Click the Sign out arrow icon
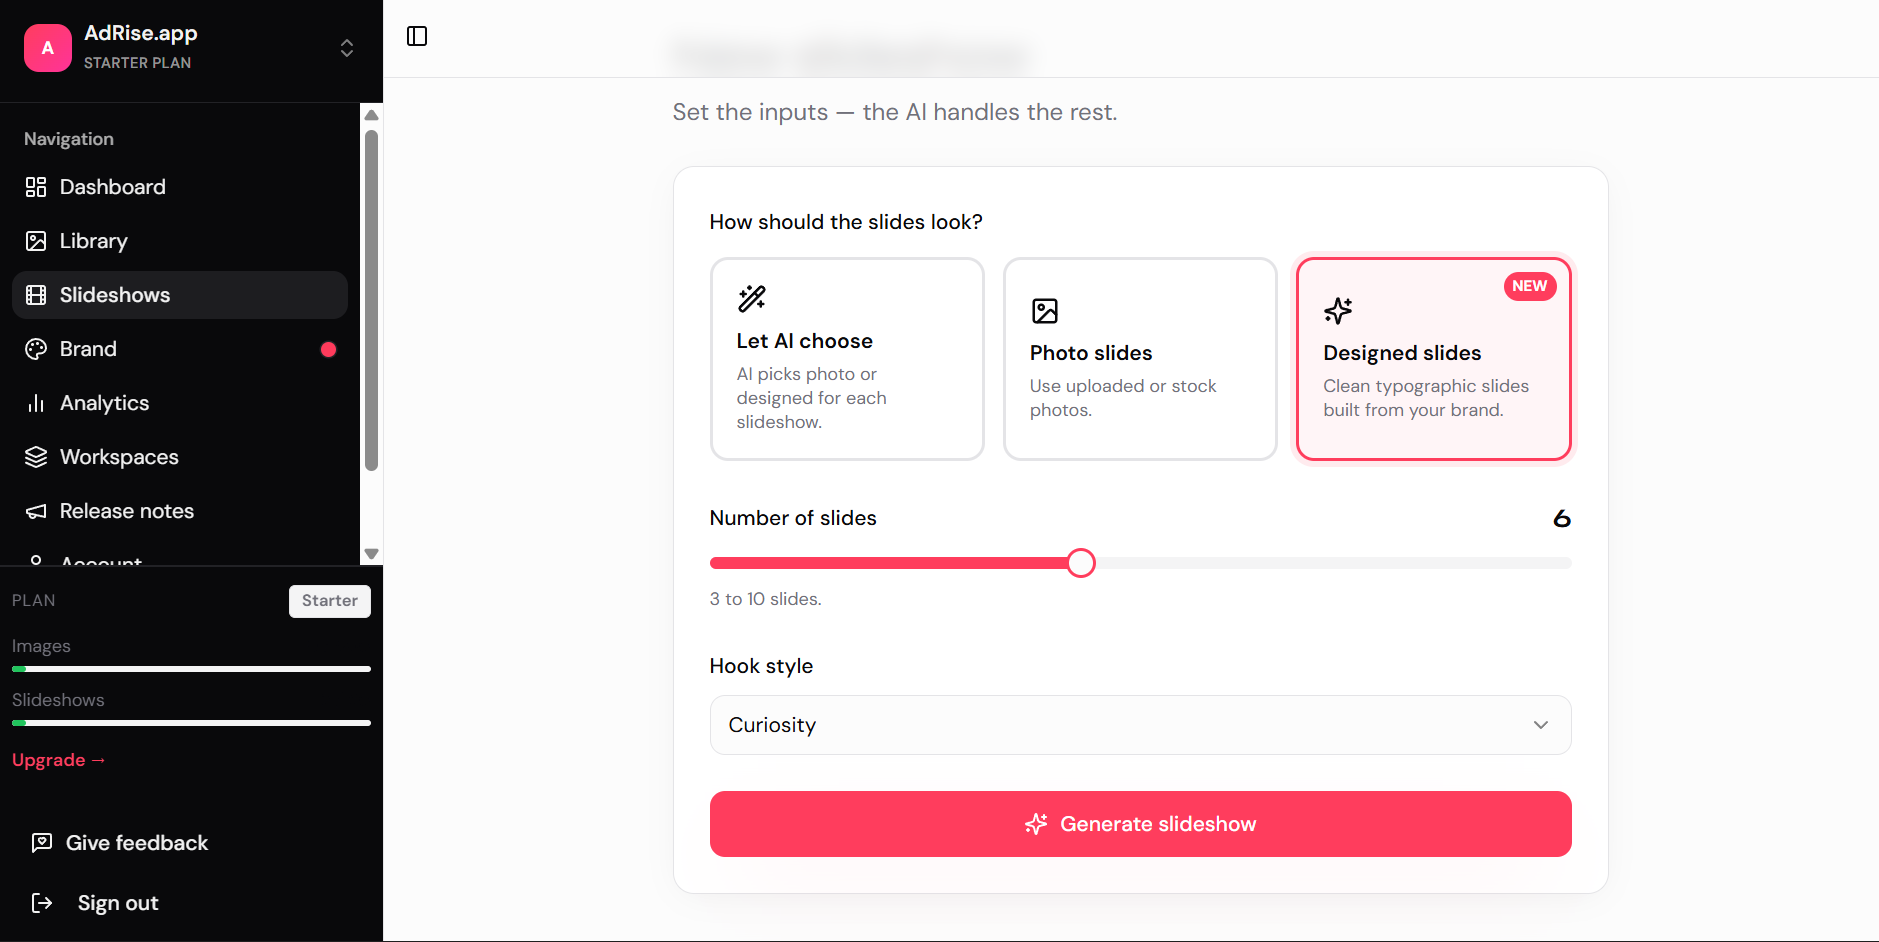This screenshot has height=942, width=1879. [42, 903]
